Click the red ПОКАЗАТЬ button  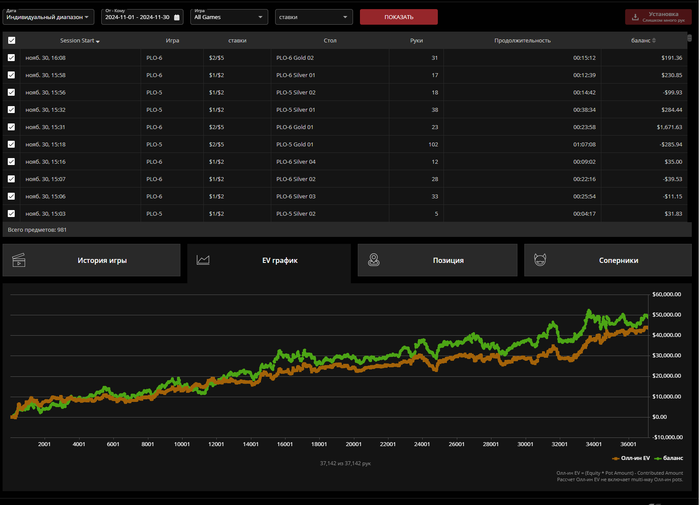pyautogui.click(x=399, y=17)
